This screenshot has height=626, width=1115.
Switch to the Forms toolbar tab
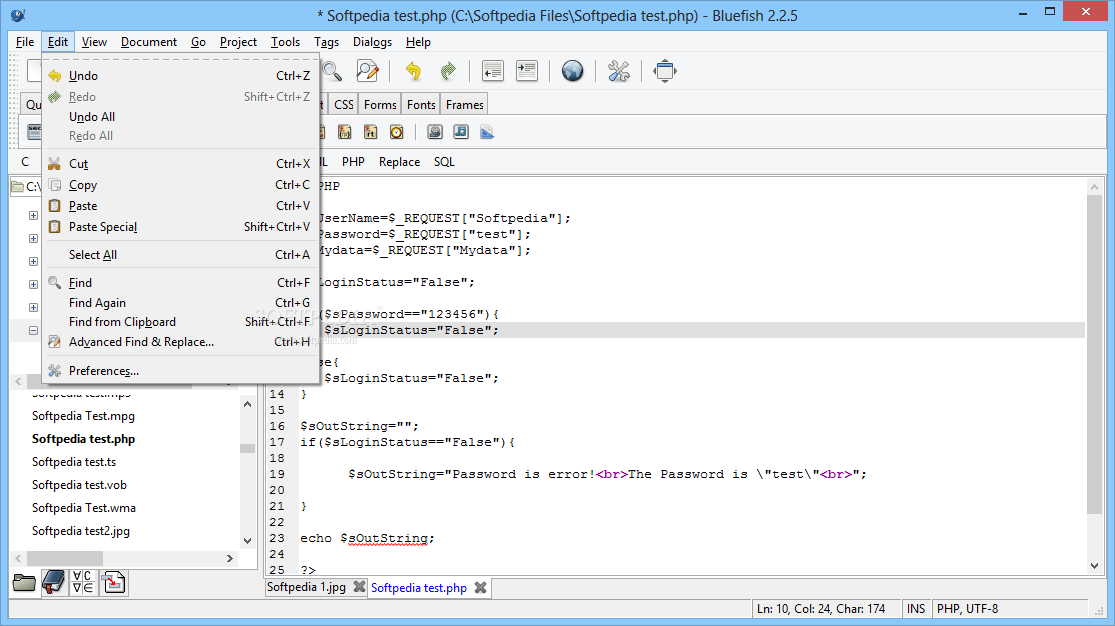tap(380, 105)
